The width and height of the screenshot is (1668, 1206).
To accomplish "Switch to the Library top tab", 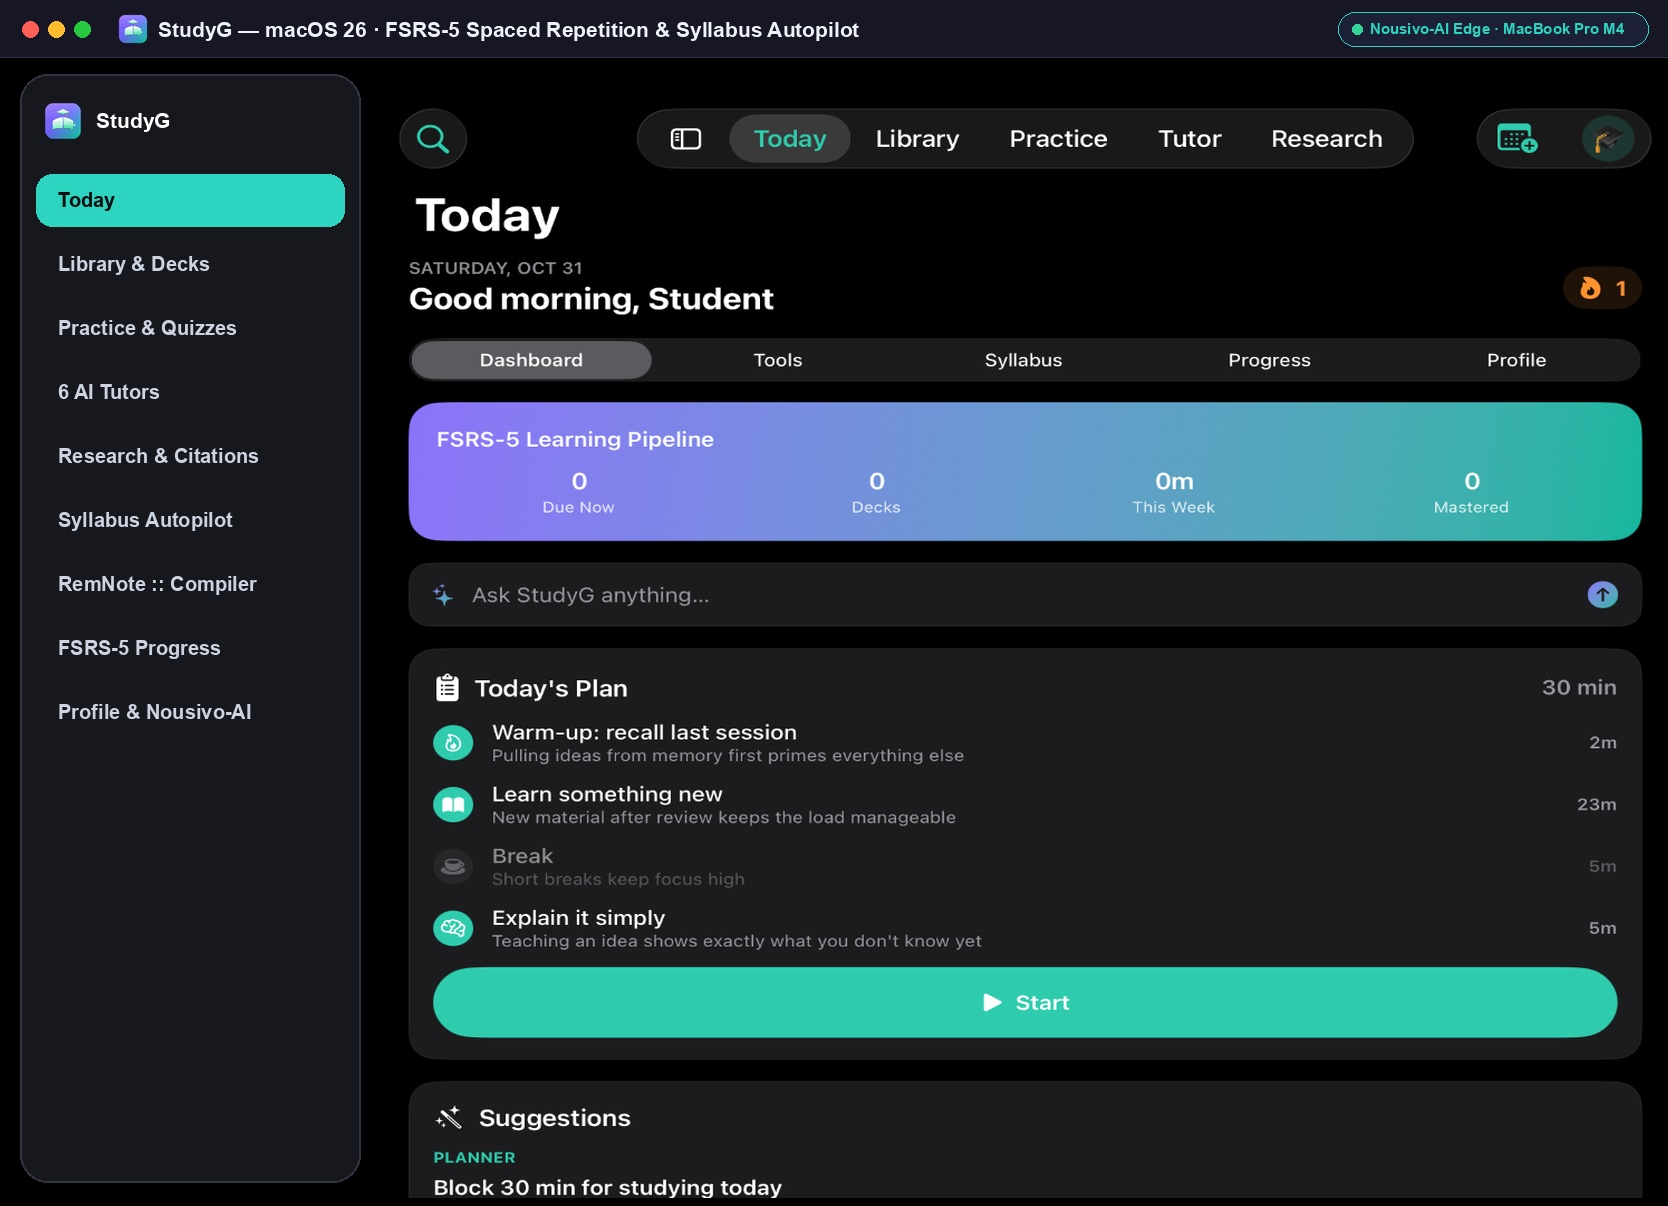I will [x=917, y=139].
